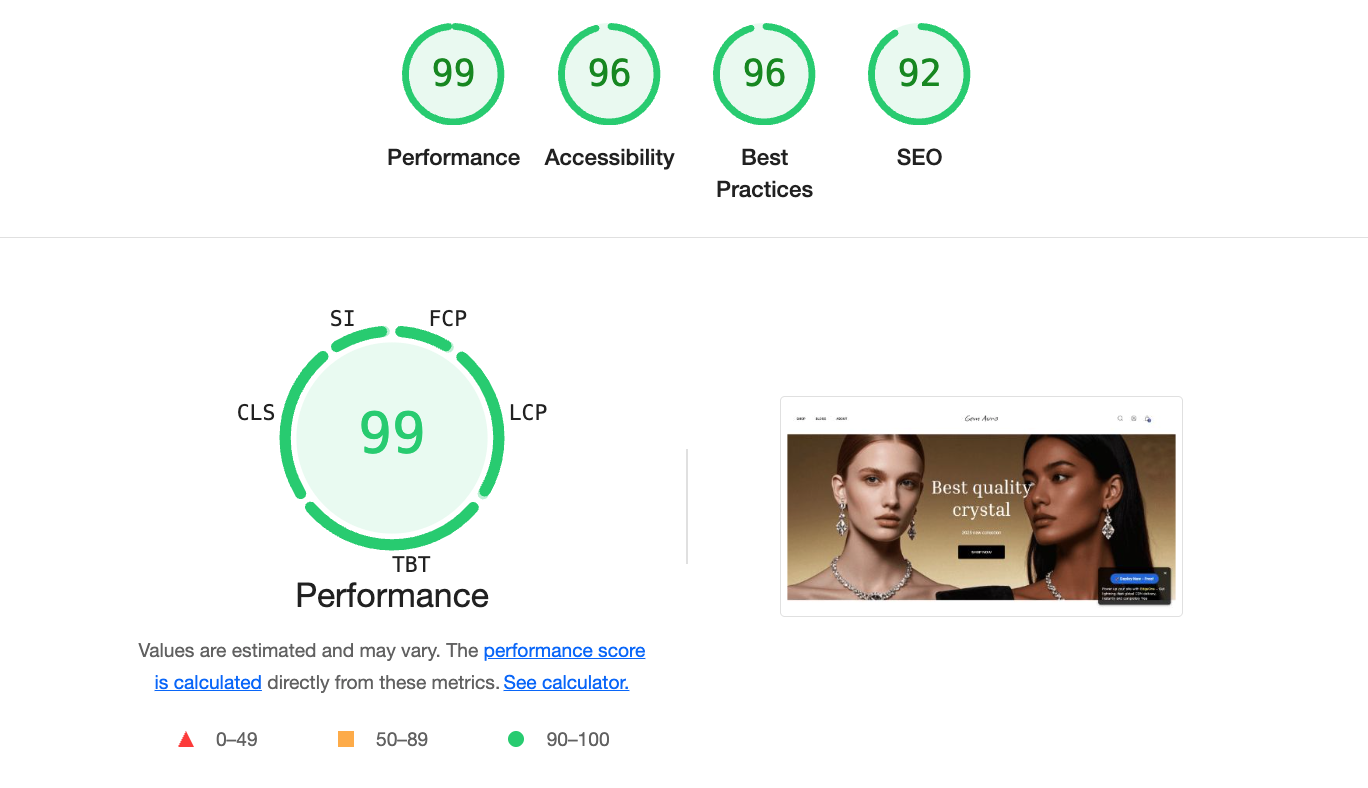Image resolution: width=1368 pixels, height=788 pixels.
Task: Open the "performance score is calculated" link
Action: pyautogui.click(x=400, y=666)
